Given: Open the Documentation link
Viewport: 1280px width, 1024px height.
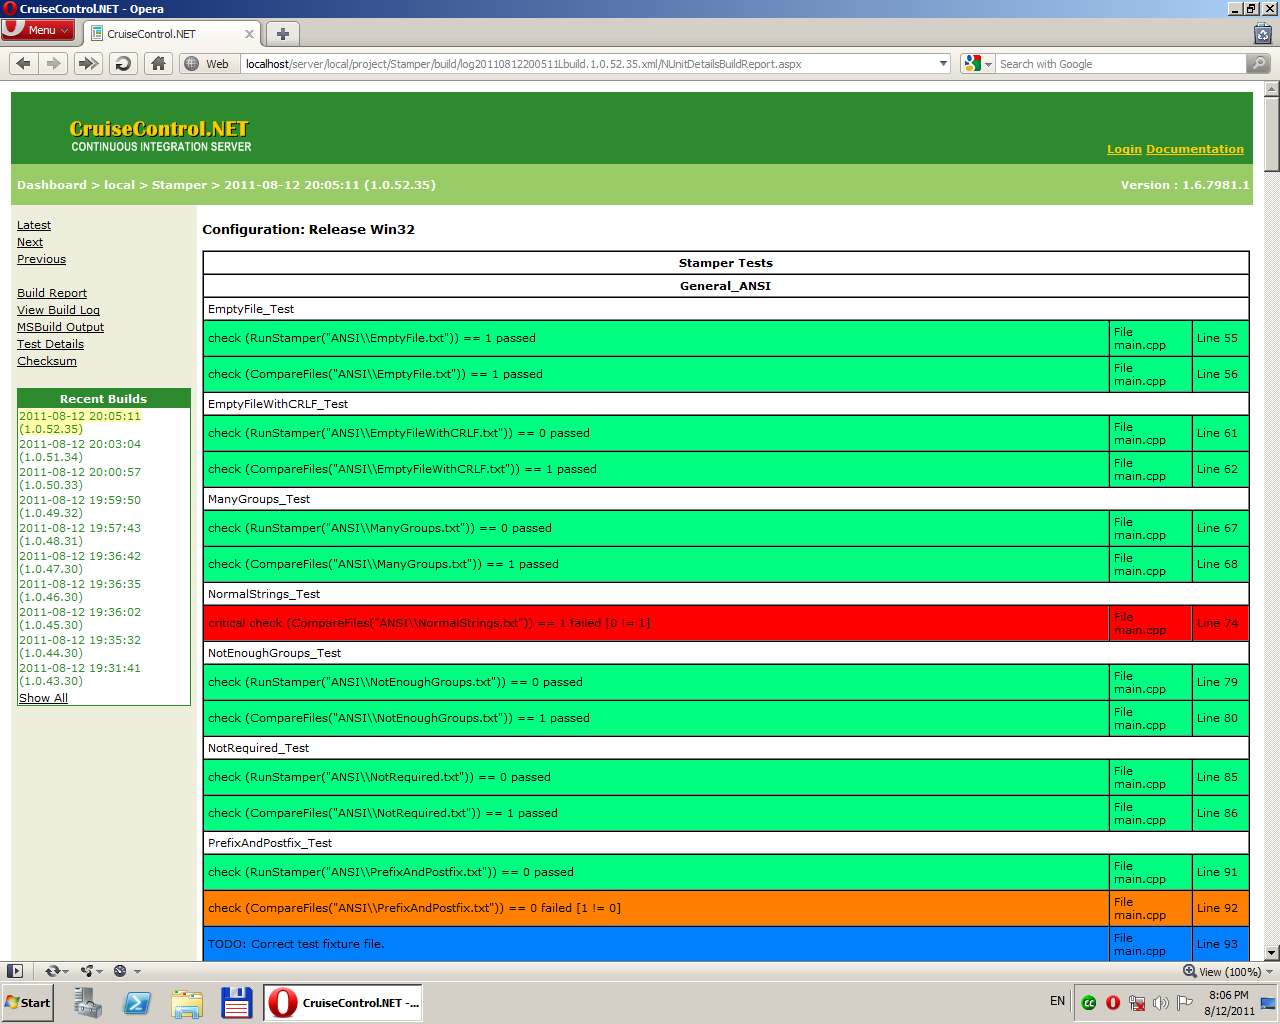Looking at the screenshot, I should [x=1195, y=149].
